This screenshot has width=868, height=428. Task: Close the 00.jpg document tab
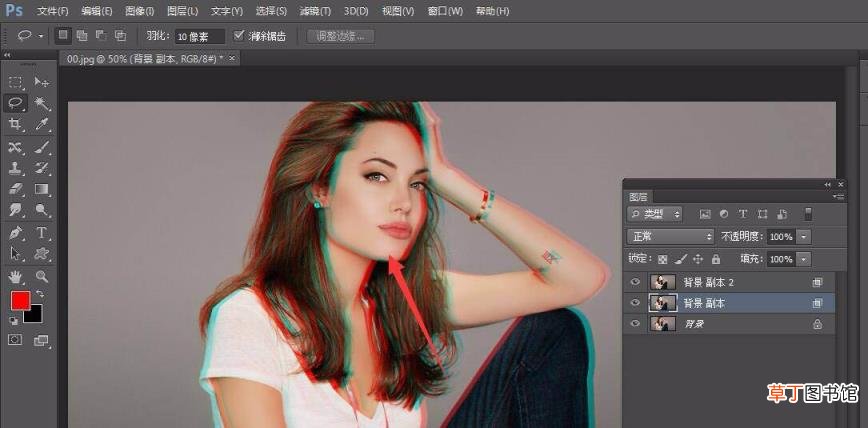pyautogui.click(x=231, y=58)
